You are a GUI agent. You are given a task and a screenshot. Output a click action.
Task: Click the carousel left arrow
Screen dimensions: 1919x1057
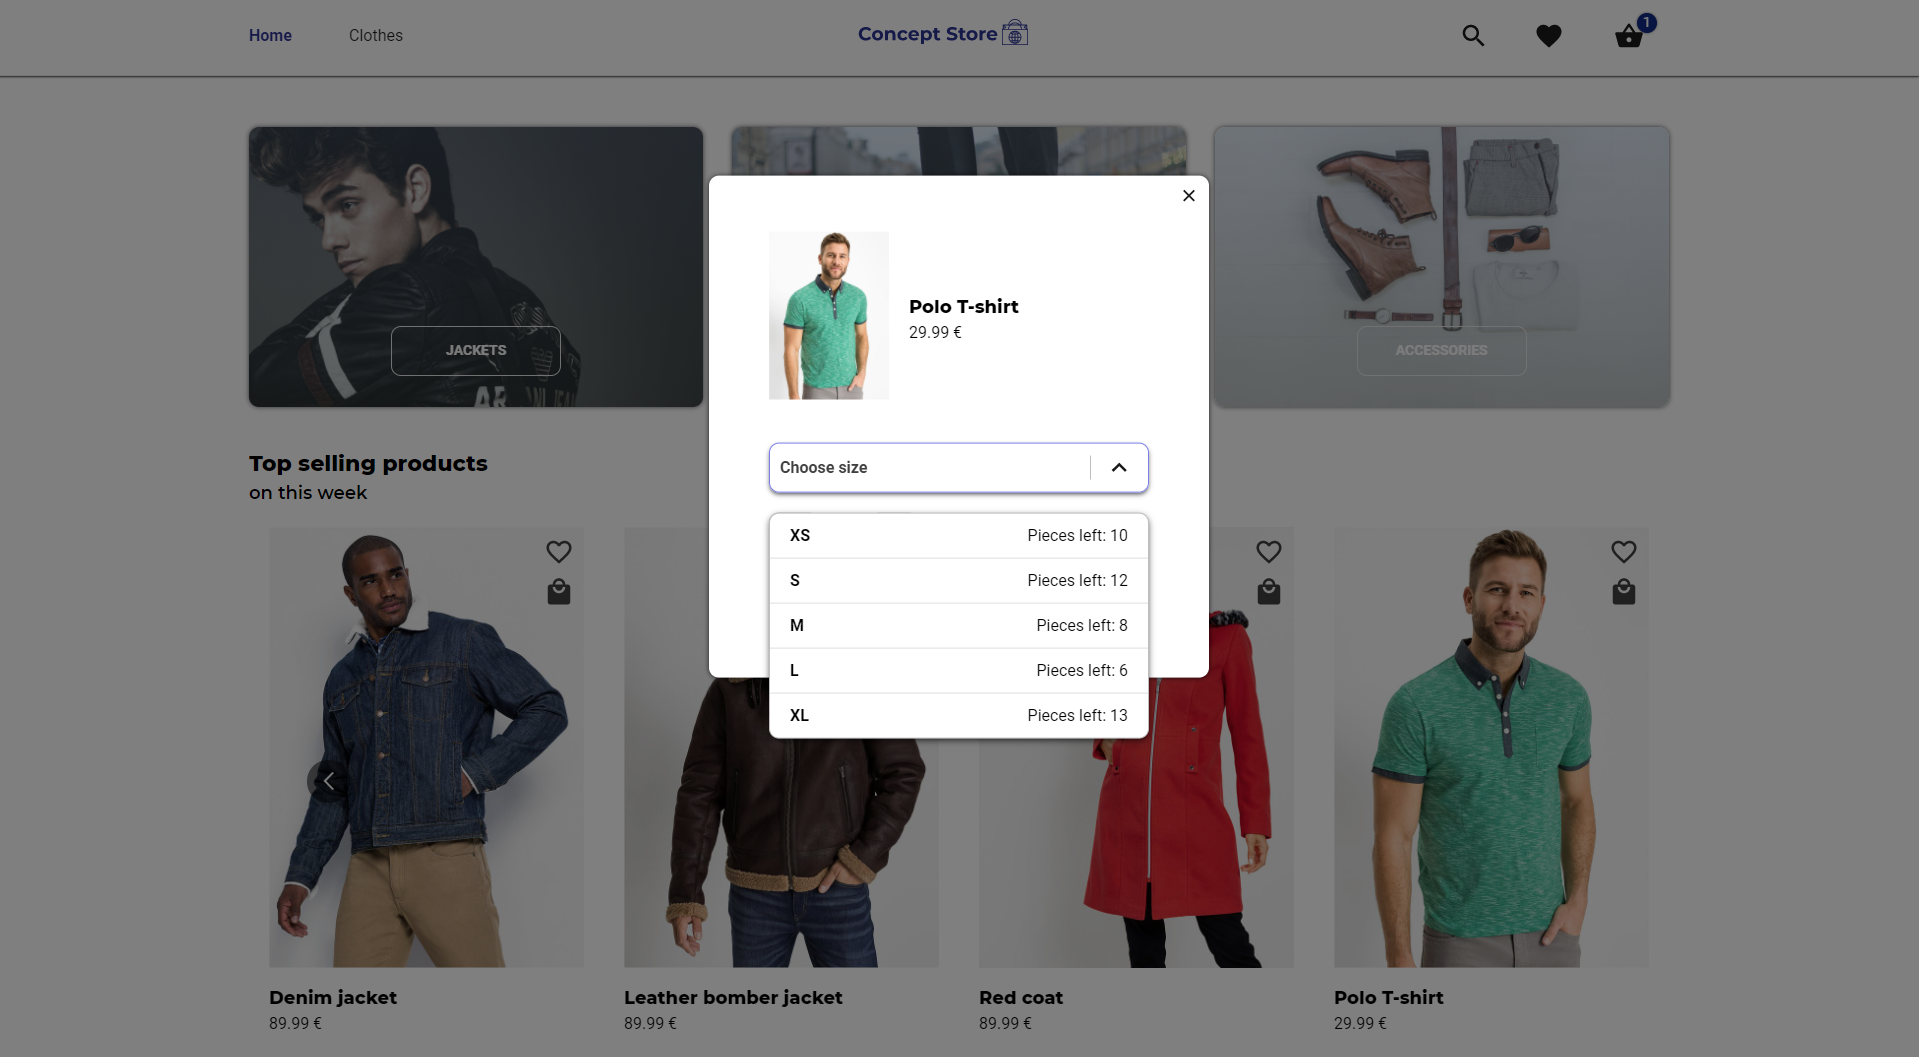[328, 781]
